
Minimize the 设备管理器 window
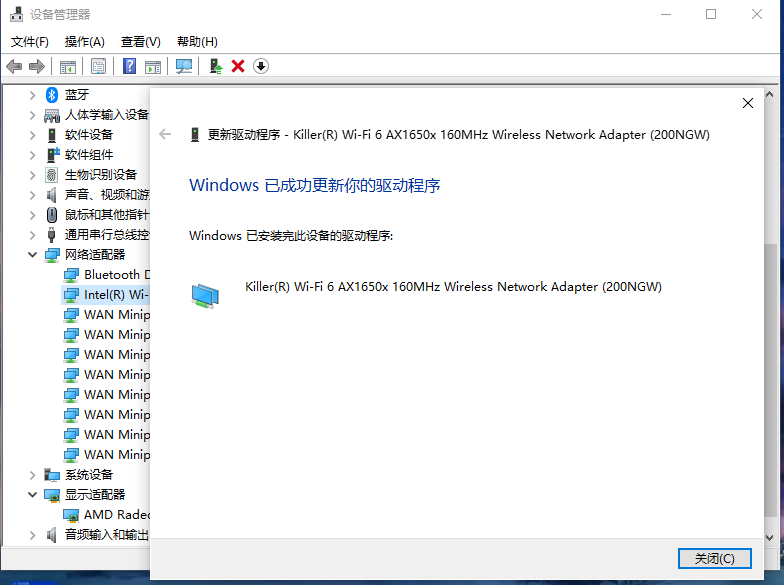click(666, 14)
